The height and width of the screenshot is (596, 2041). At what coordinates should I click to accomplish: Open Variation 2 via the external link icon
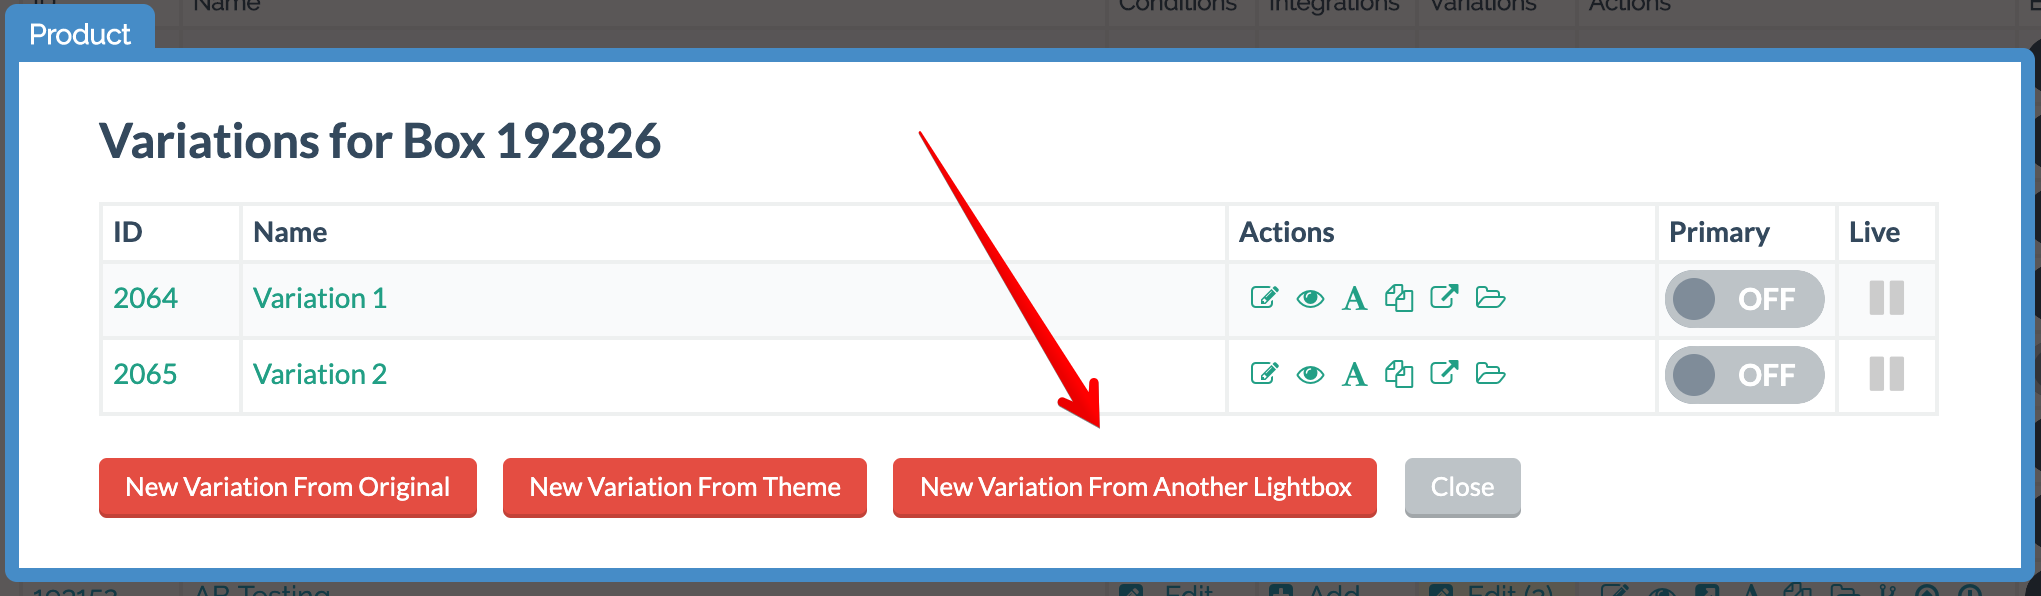pyautogui.click(x=1444, y=373)
